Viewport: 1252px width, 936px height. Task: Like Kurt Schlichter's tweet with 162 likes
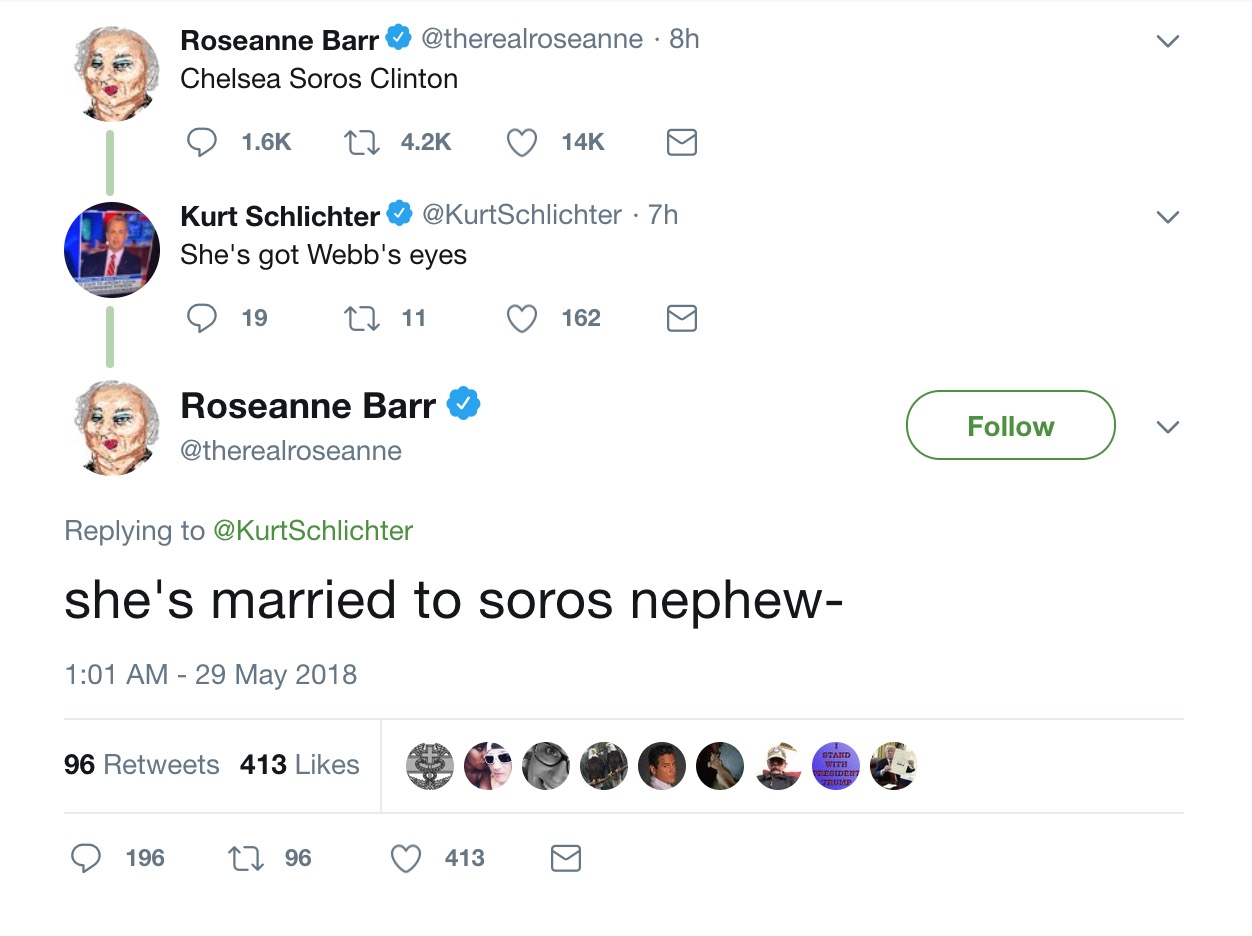(x=521, y=318)
